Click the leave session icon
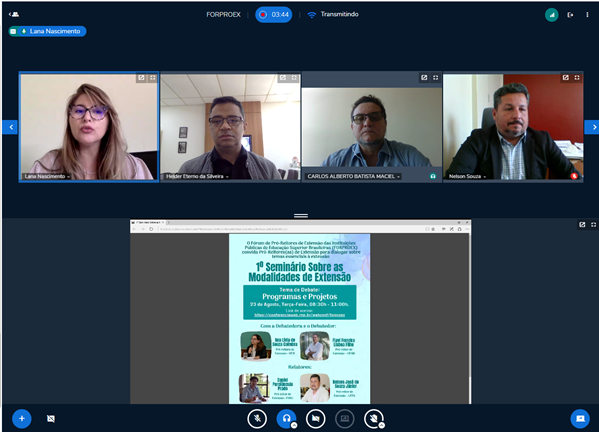This screenshot has height=432, width=599. pos(570,15)
